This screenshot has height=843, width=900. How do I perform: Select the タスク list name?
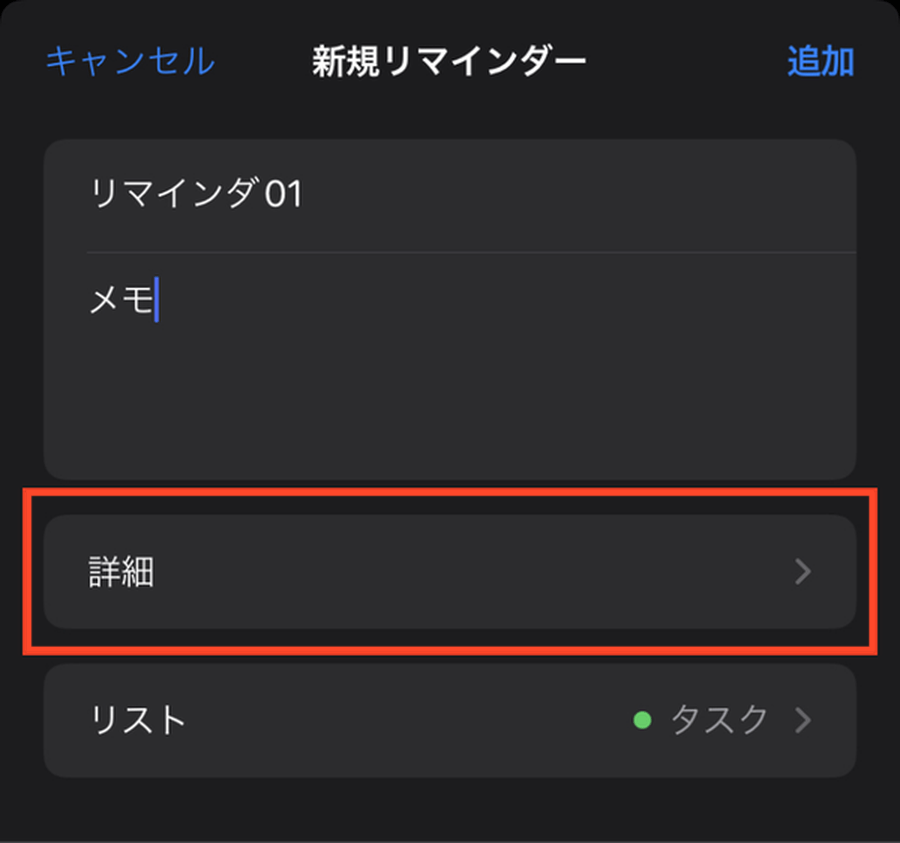point(720,720)
